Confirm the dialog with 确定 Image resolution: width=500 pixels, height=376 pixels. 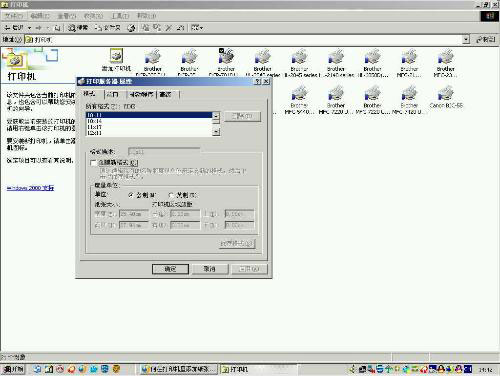point(170,269)
